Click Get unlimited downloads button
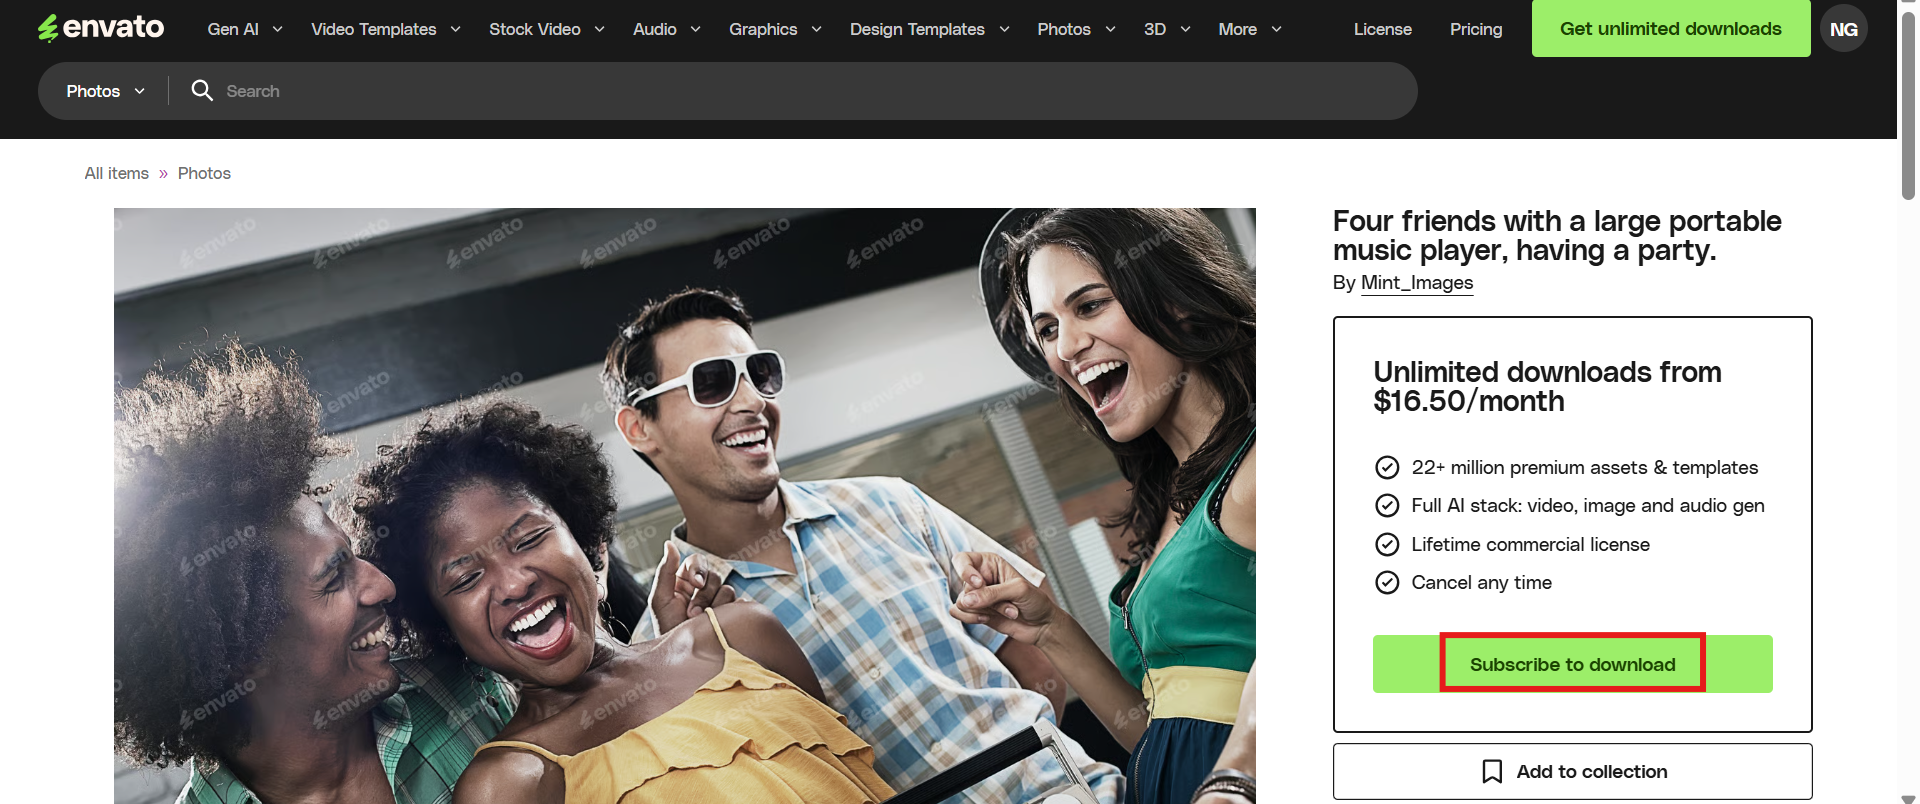This screenshot has height=804, width=1920. (x=1671, y=28)
